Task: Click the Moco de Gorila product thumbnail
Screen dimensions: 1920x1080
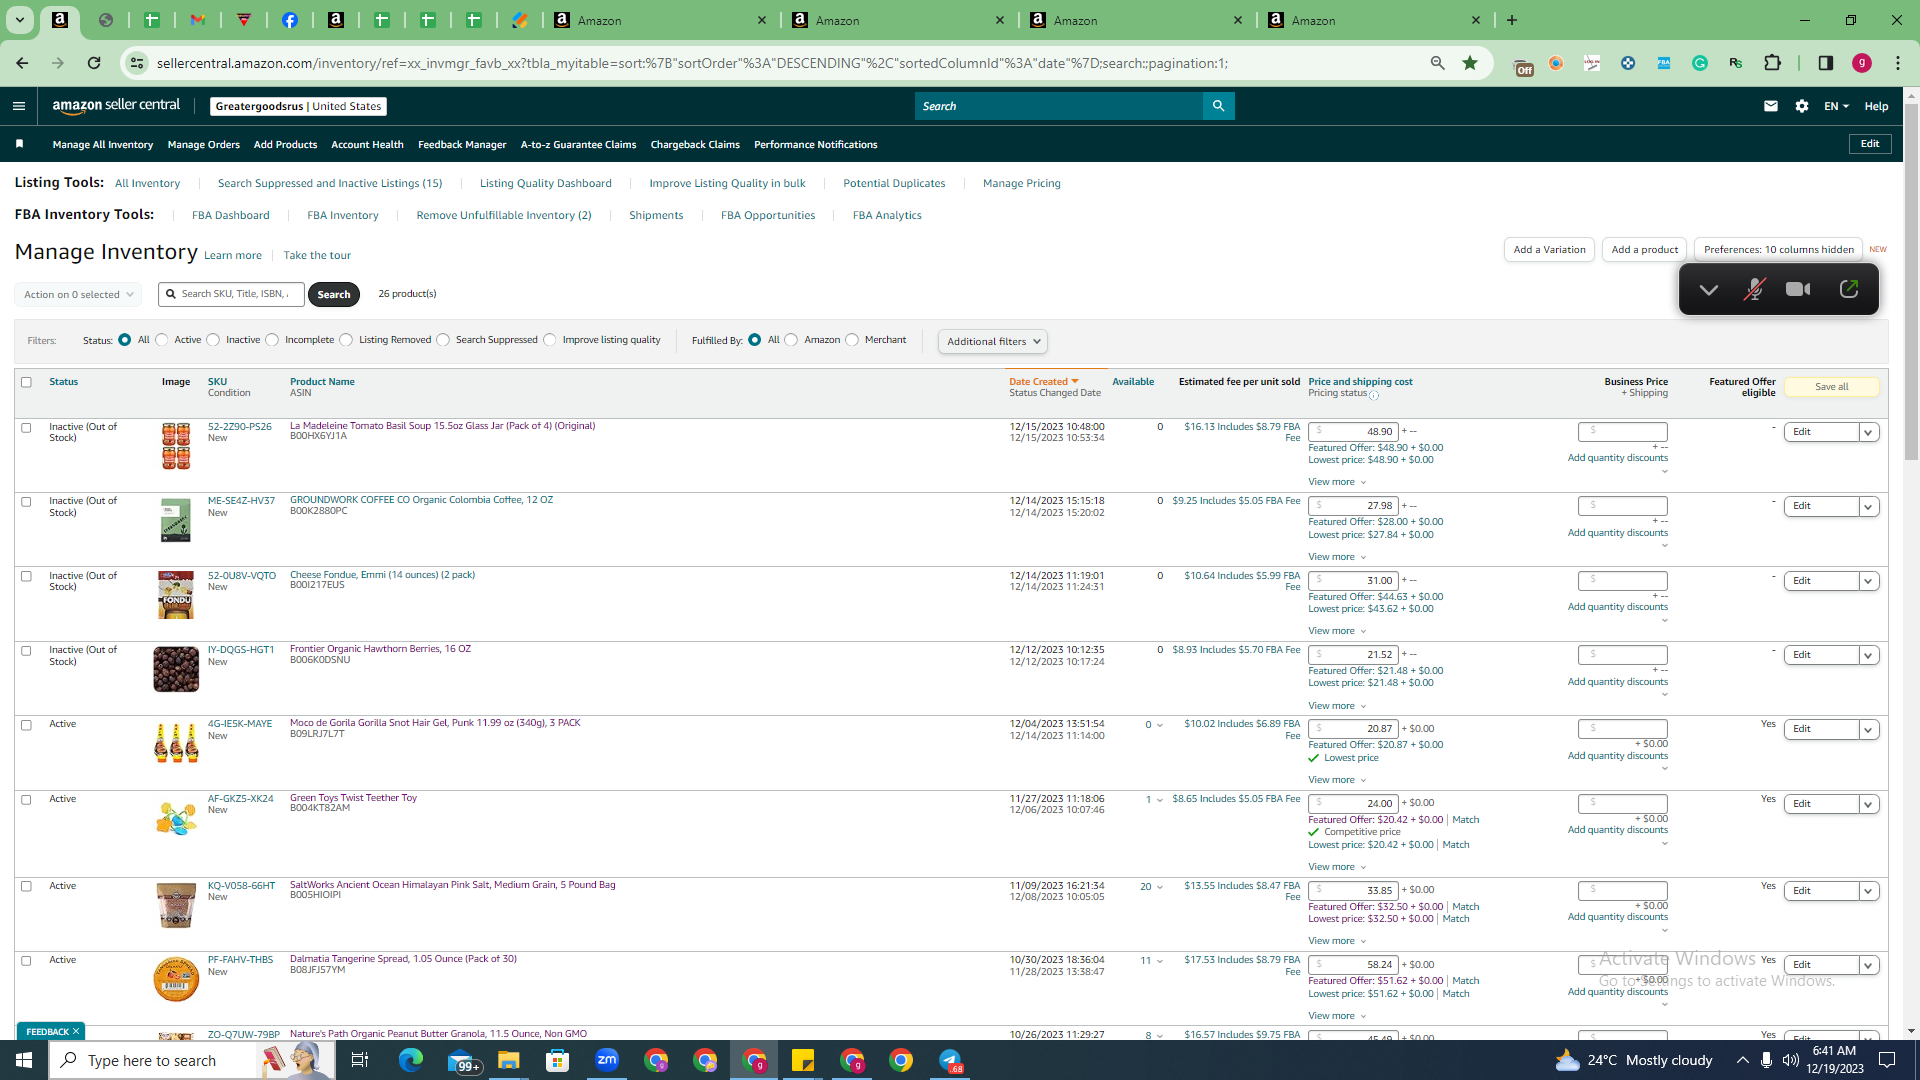Action: (x=176, y=743)
